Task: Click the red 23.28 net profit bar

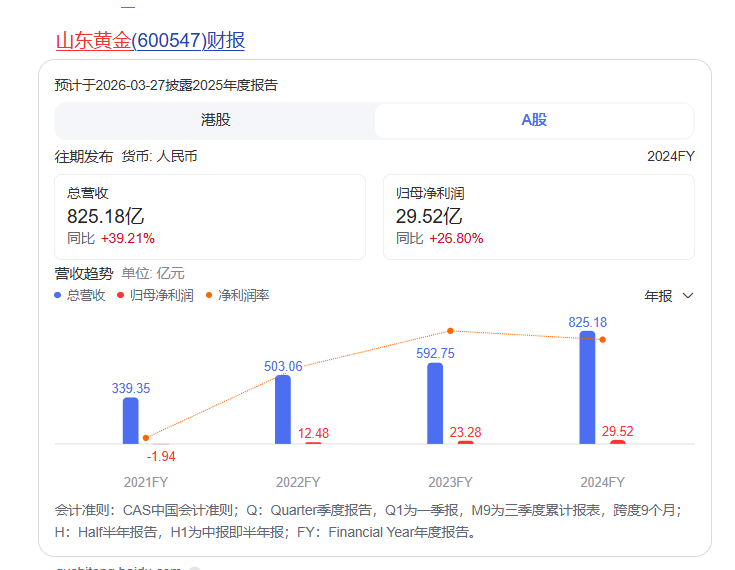Action: pyautogui.click(x=465, y=442)
